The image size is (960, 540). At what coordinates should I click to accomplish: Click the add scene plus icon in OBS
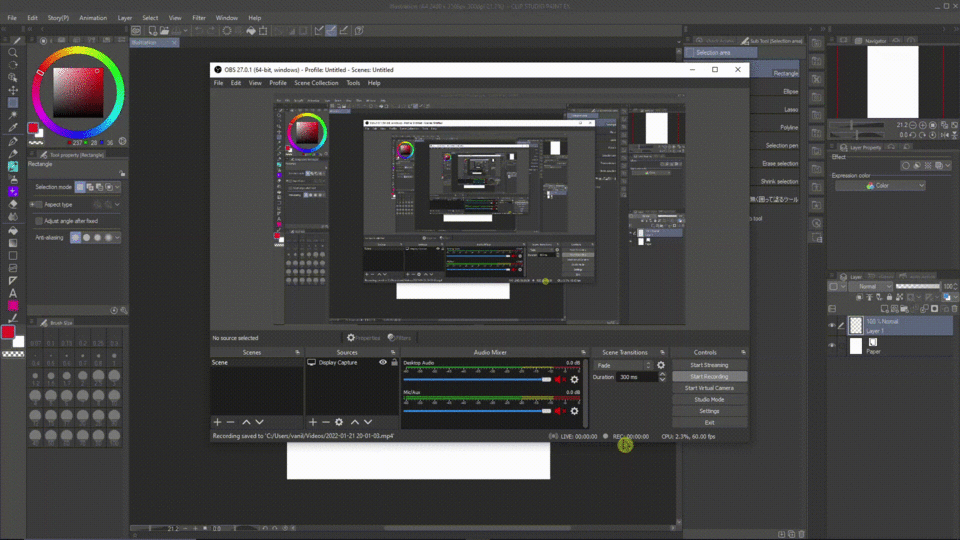[217, 422]
